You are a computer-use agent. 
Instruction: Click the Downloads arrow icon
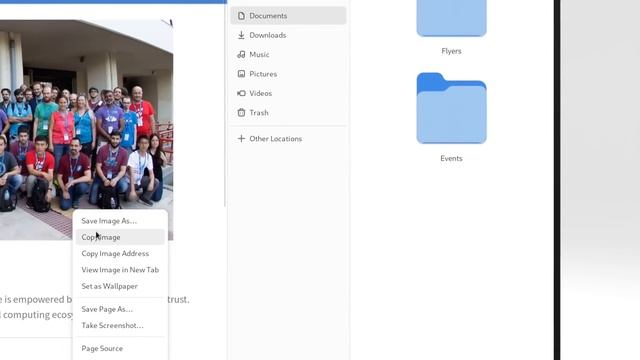(x=241, y=35)
